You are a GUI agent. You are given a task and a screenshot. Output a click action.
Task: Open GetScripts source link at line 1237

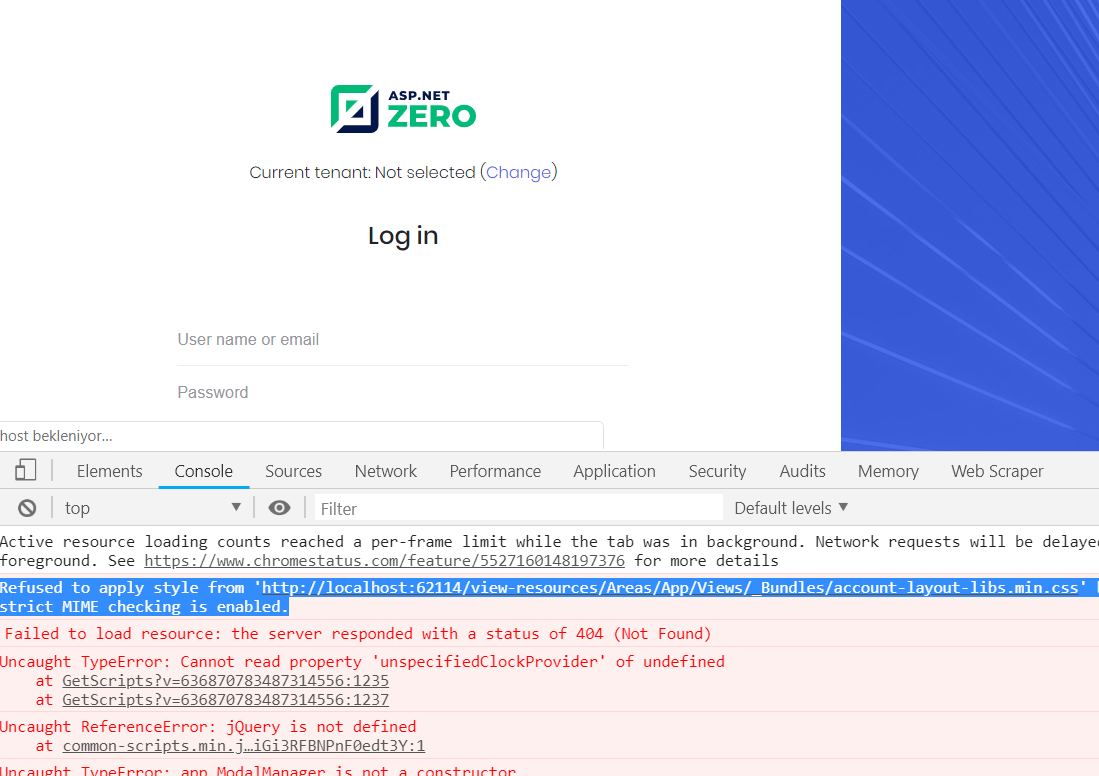226,700
